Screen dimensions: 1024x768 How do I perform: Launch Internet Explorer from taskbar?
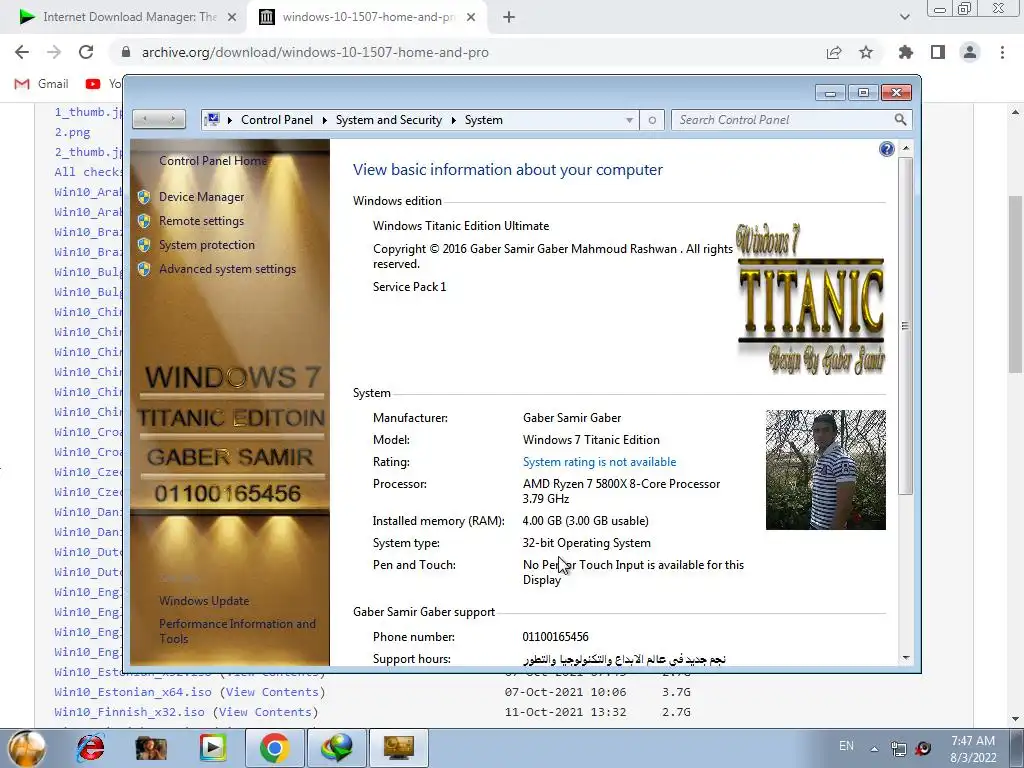coord(90,748)
